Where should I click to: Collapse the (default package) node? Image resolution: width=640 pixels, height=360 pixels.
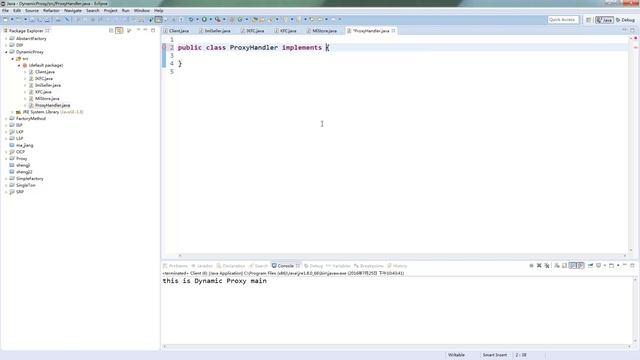19,65
